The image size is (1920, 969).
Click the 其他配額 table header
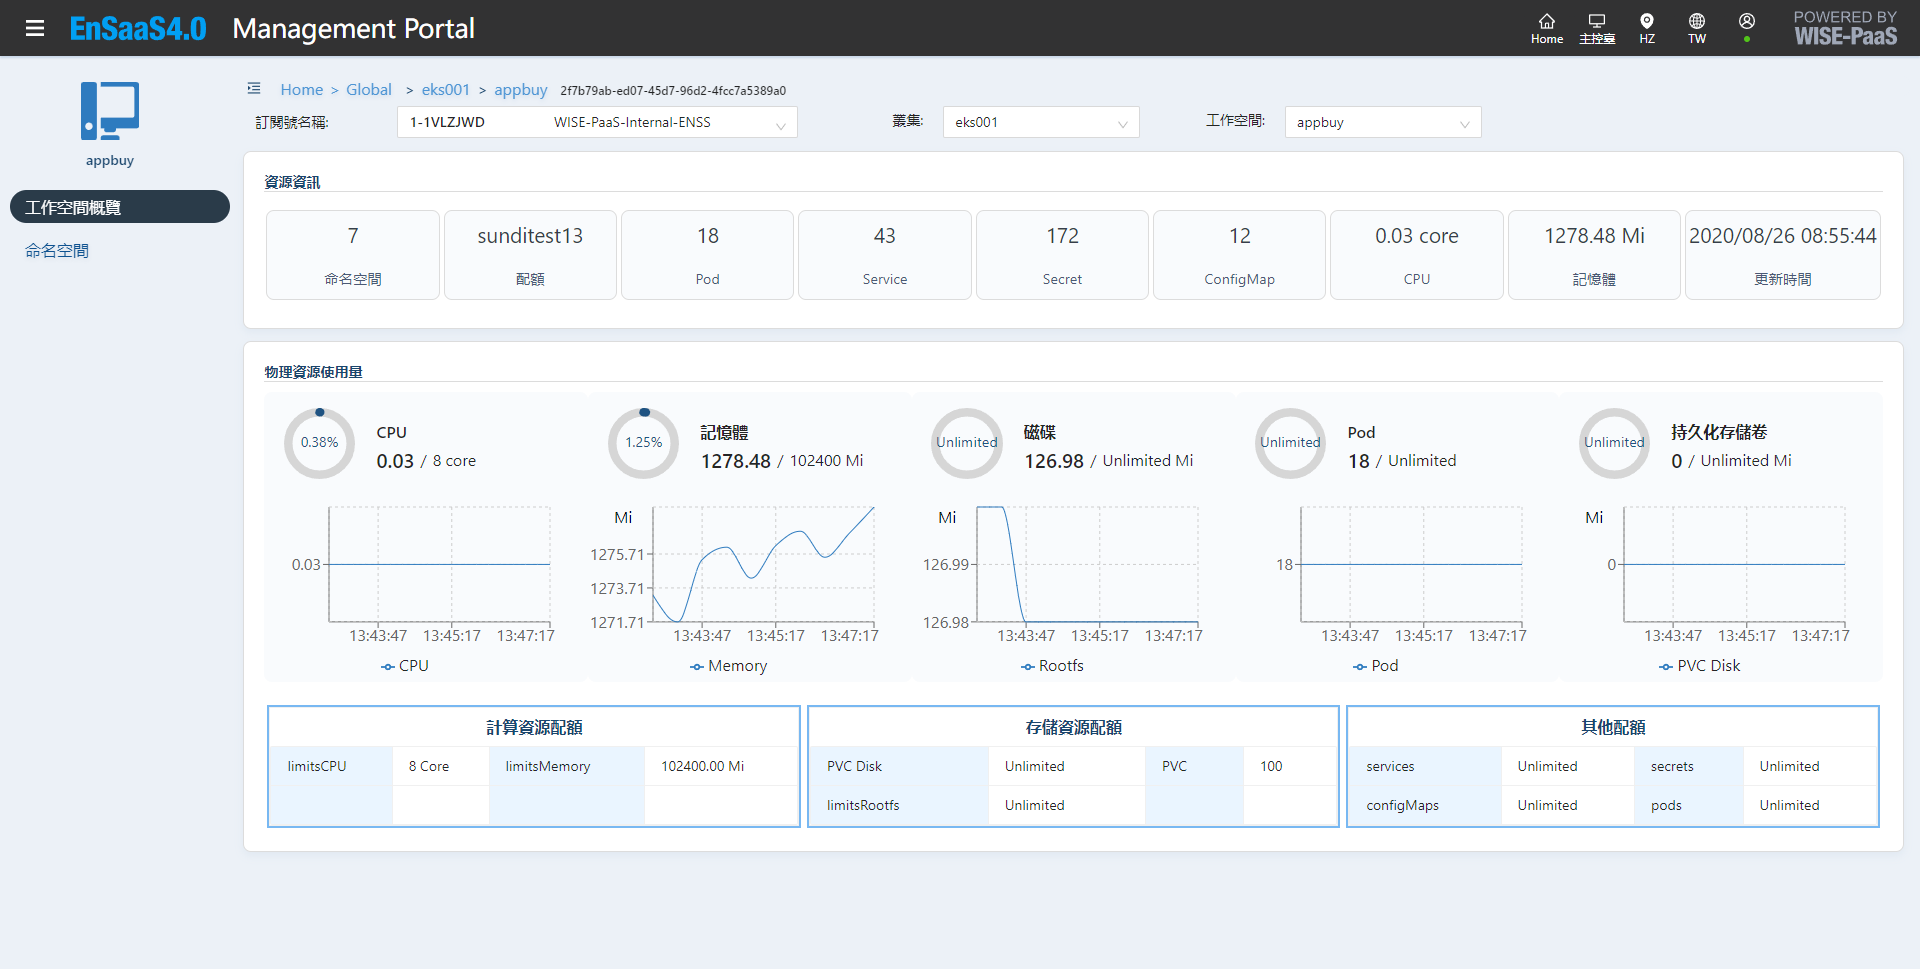coord(1613,727)
